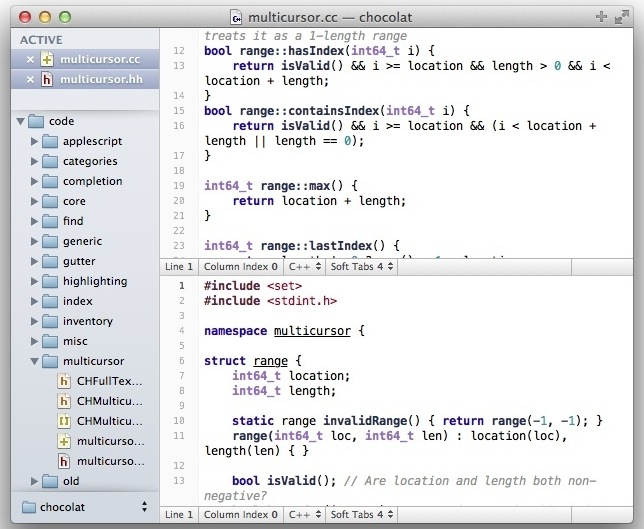Click the highlighting folder icon

point(50,281)
